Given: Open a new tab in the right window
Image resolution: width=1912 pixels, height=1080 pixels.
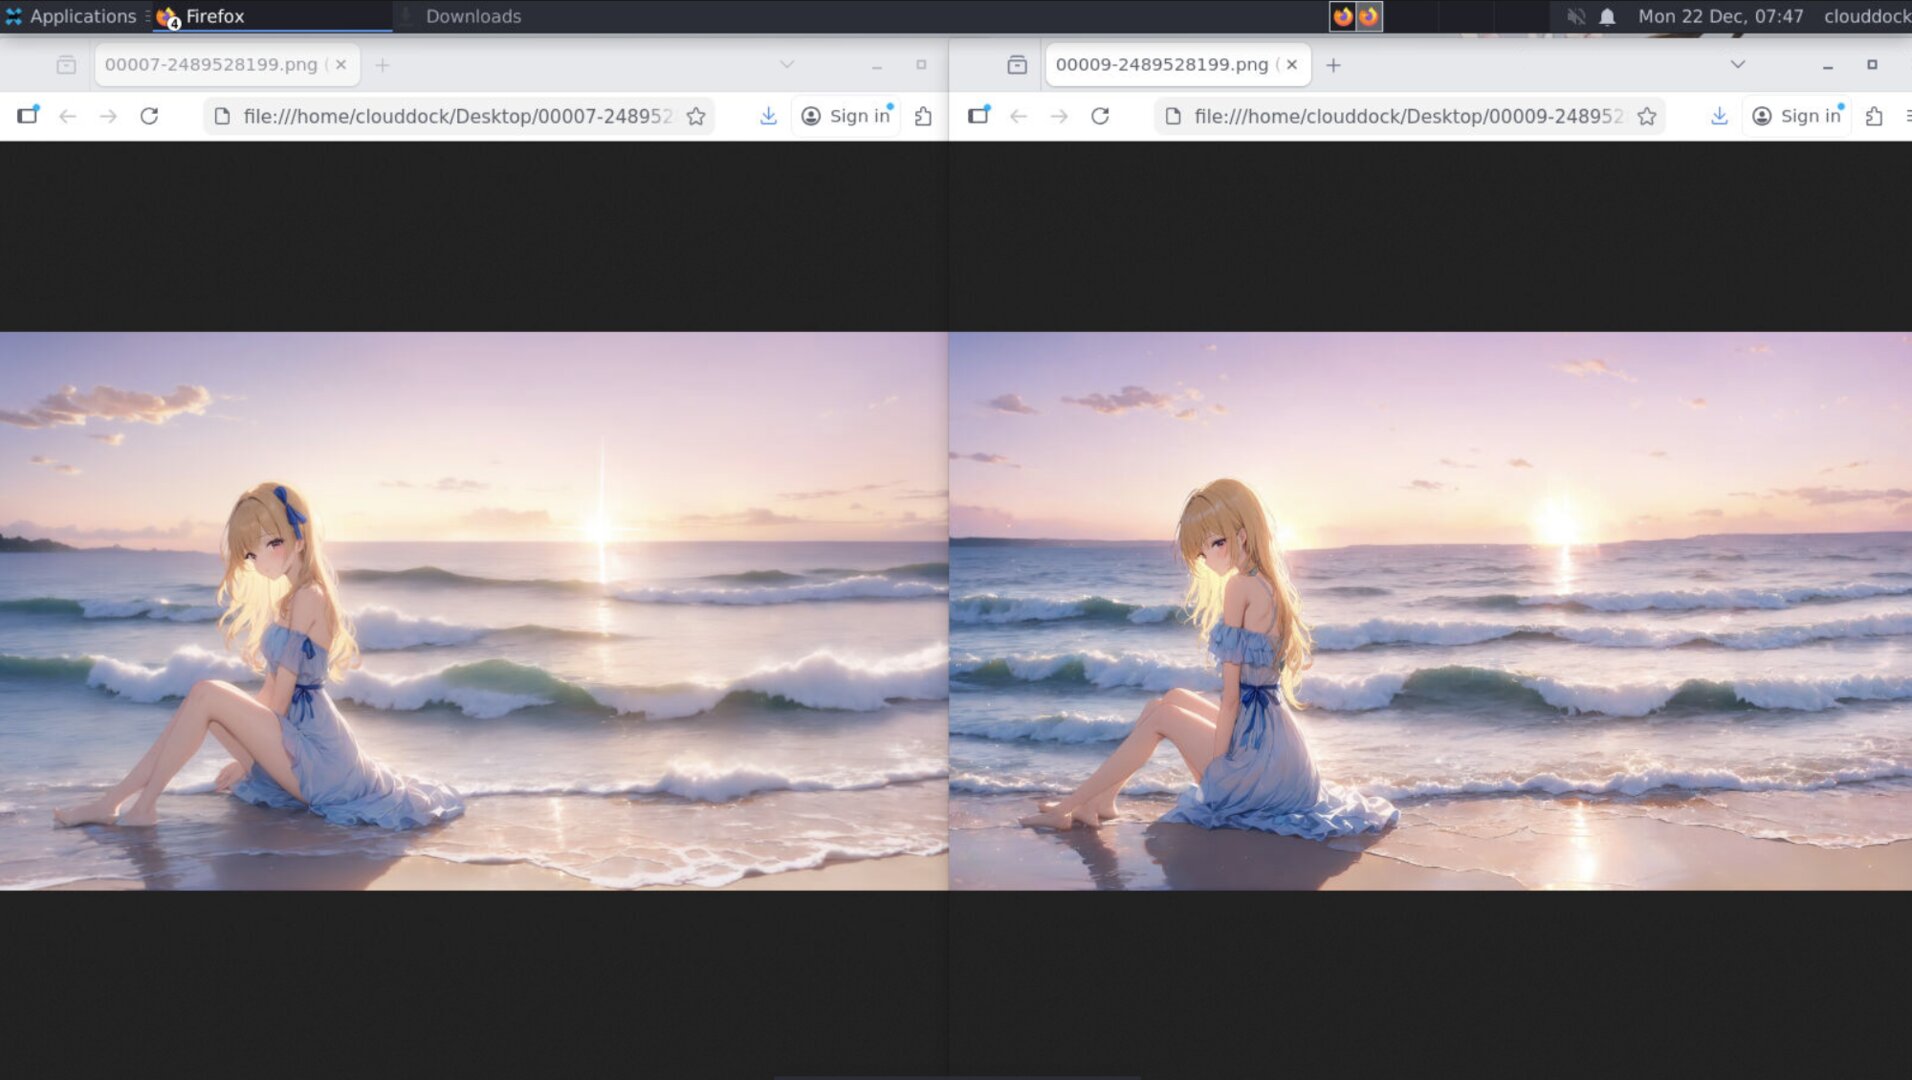Looking at the screenshot, I should [x=1333, y=64].
